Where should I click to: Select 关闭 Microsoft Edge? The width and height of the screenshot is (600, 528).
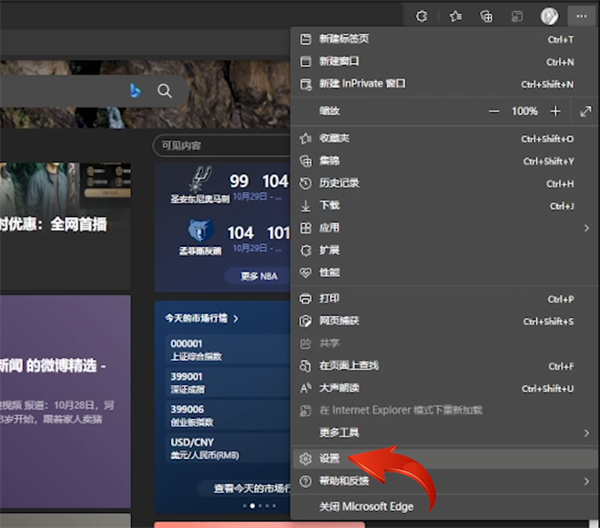click(x=444, y=507)
